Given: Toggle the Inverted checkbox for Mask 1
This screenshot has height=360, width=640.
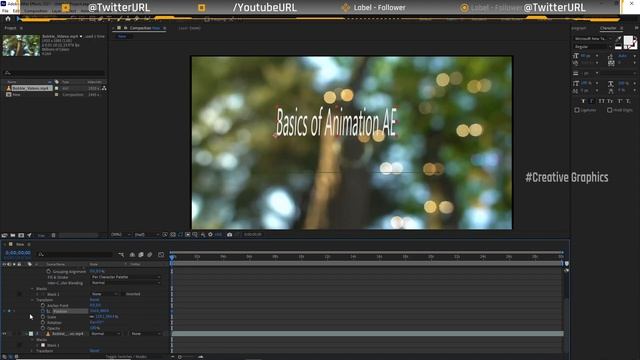Looking at the screenshot, I should click(123, 294).
